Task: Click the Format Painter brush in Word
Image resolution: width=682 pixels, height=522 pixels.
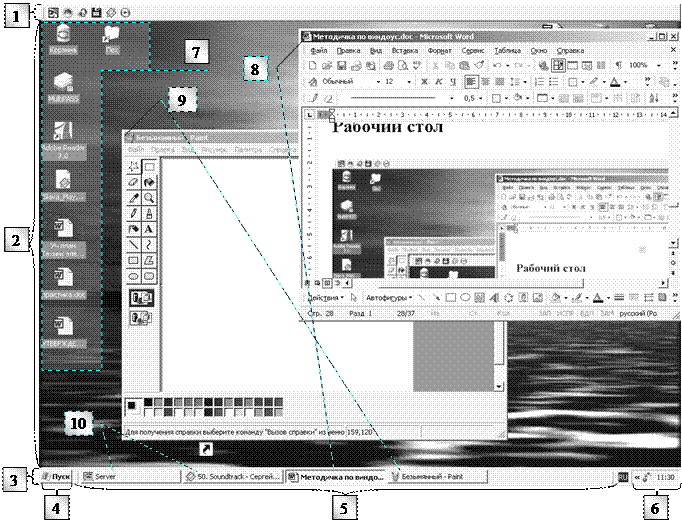Action: (479, 65)
